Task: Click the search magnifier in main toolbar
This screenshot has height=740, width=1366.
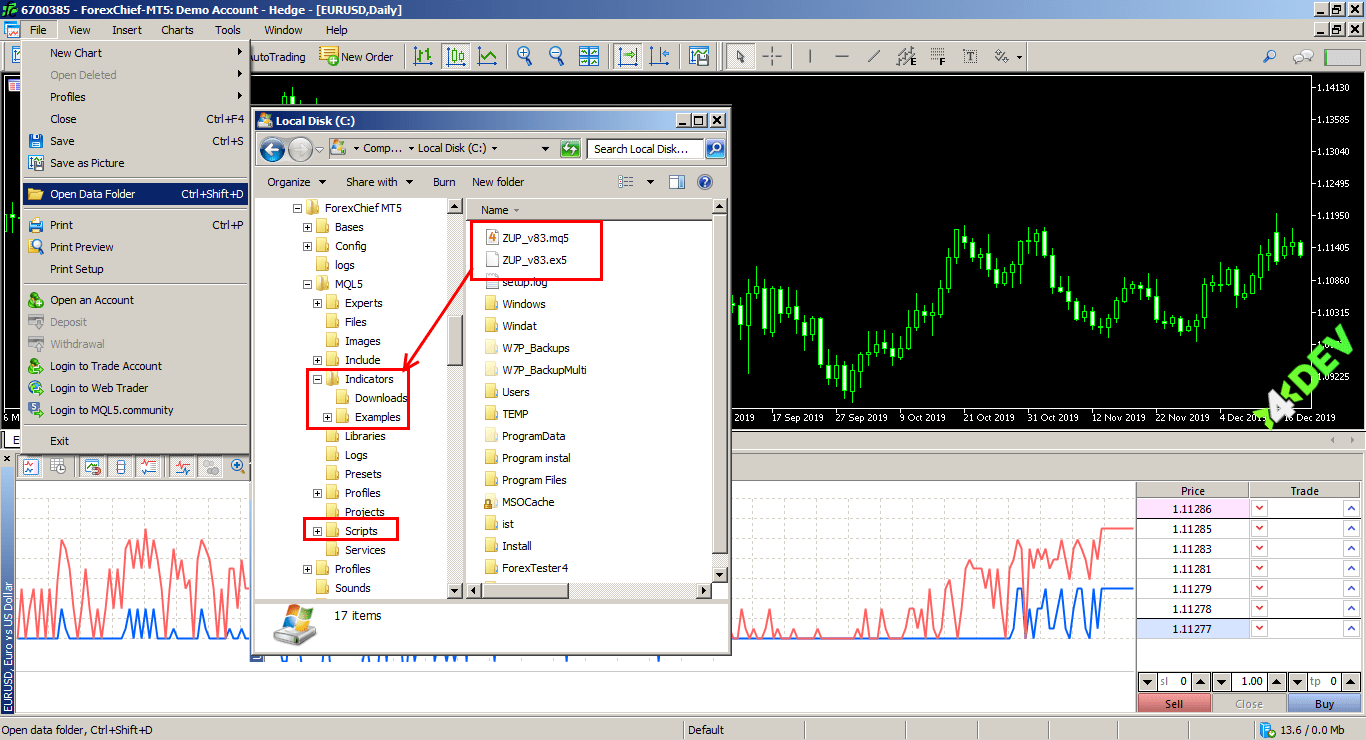Action: tap(1270, 57)
